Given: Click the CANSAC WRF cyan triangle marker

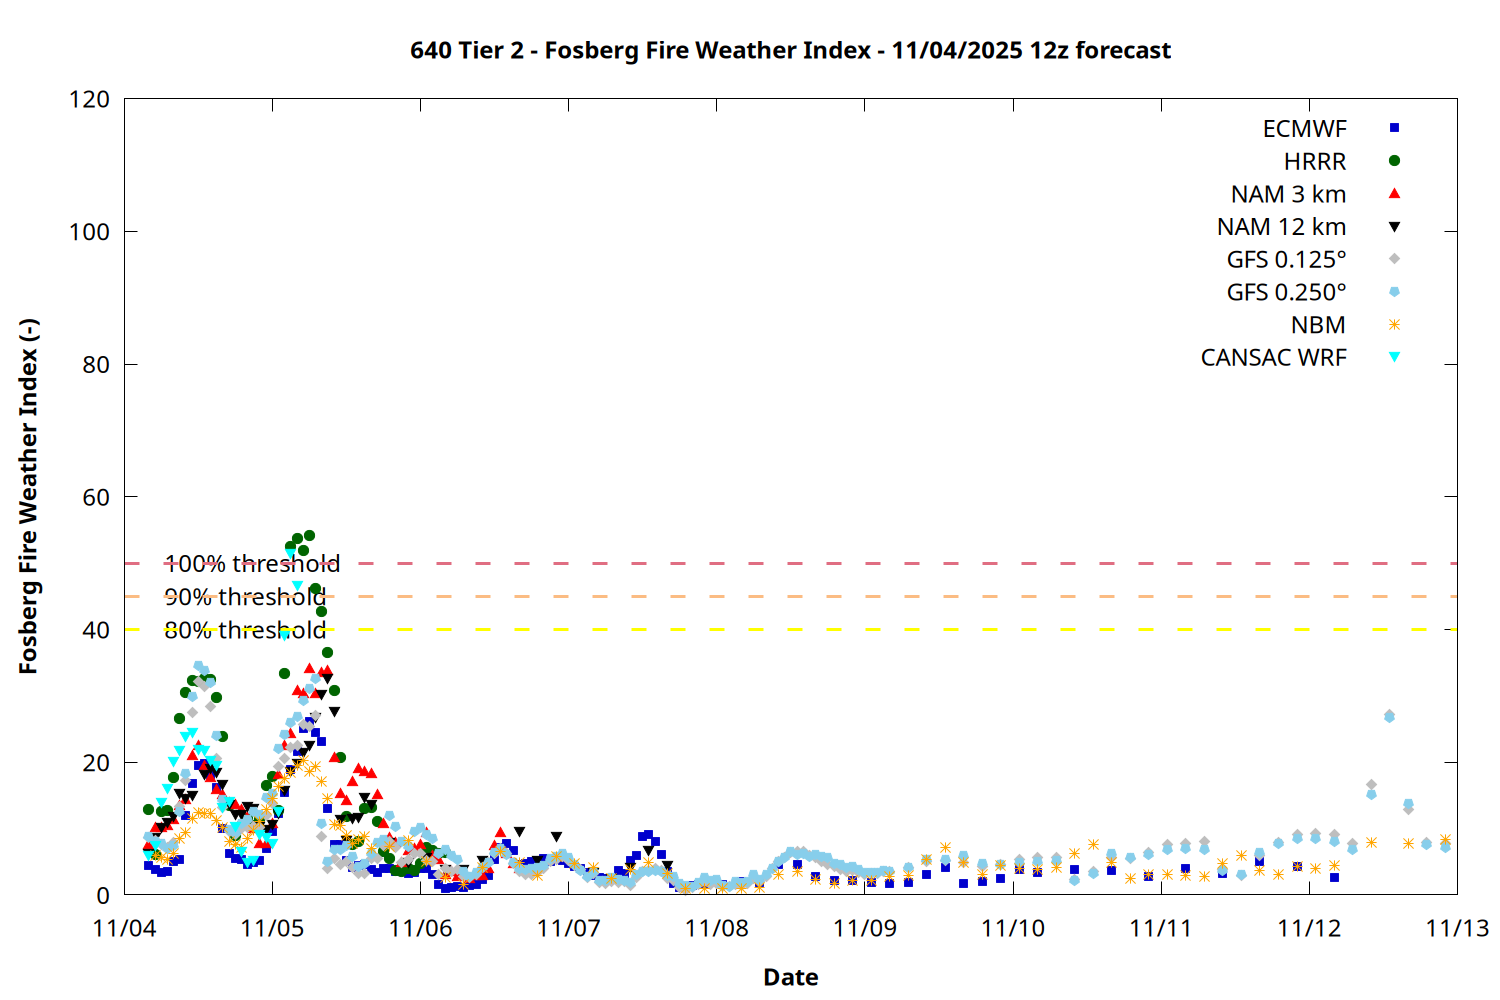Looking at the screenshot, I should point(1394,357).
